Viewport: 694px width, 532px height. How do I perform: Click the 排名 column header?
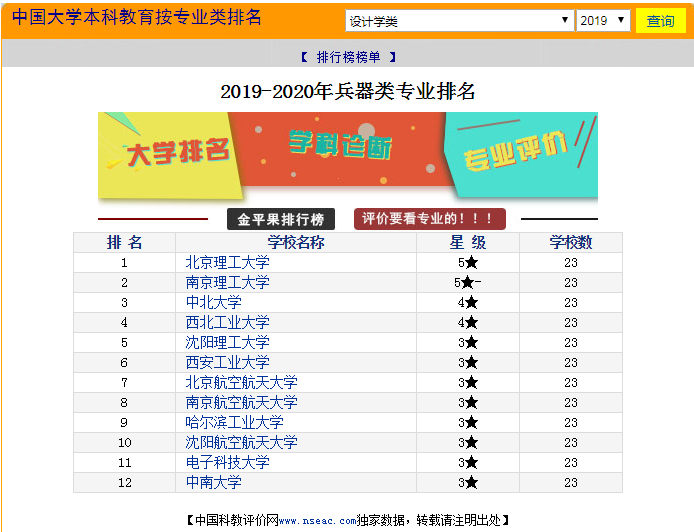[124, 243]
